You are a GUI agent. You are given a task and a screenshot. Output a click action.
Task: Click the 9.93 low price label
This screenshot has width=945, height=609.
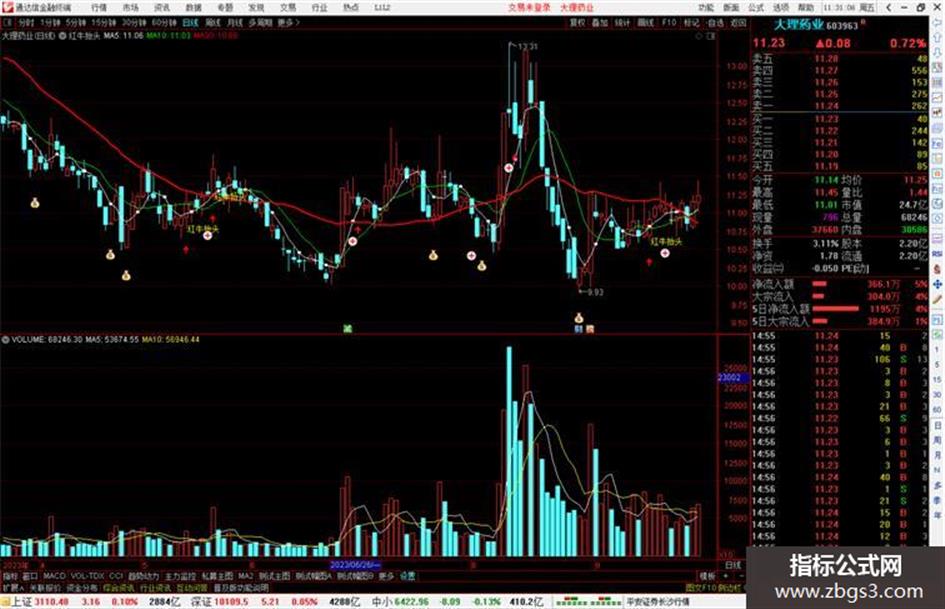[x=595, y=292]
